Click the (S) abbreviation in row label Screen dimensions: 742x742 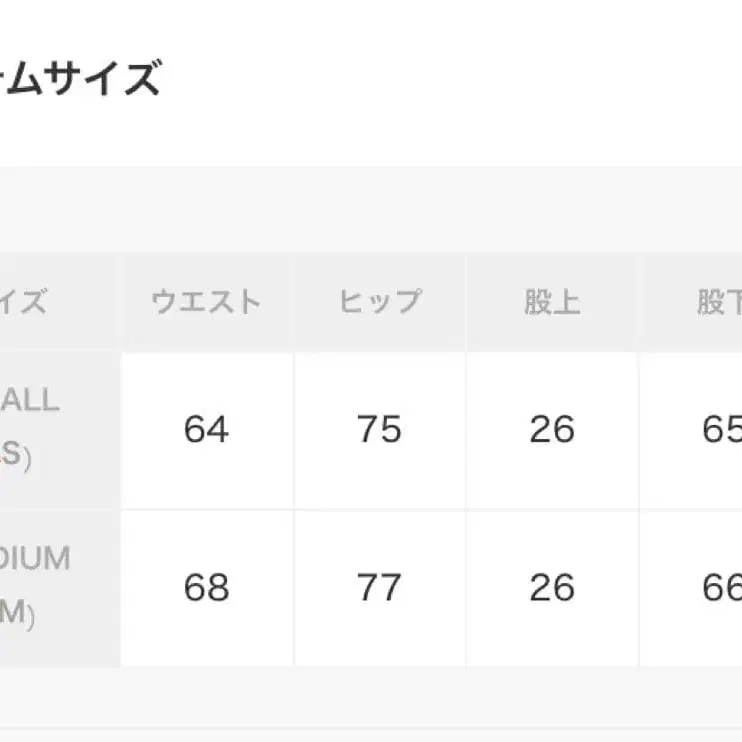18,457
